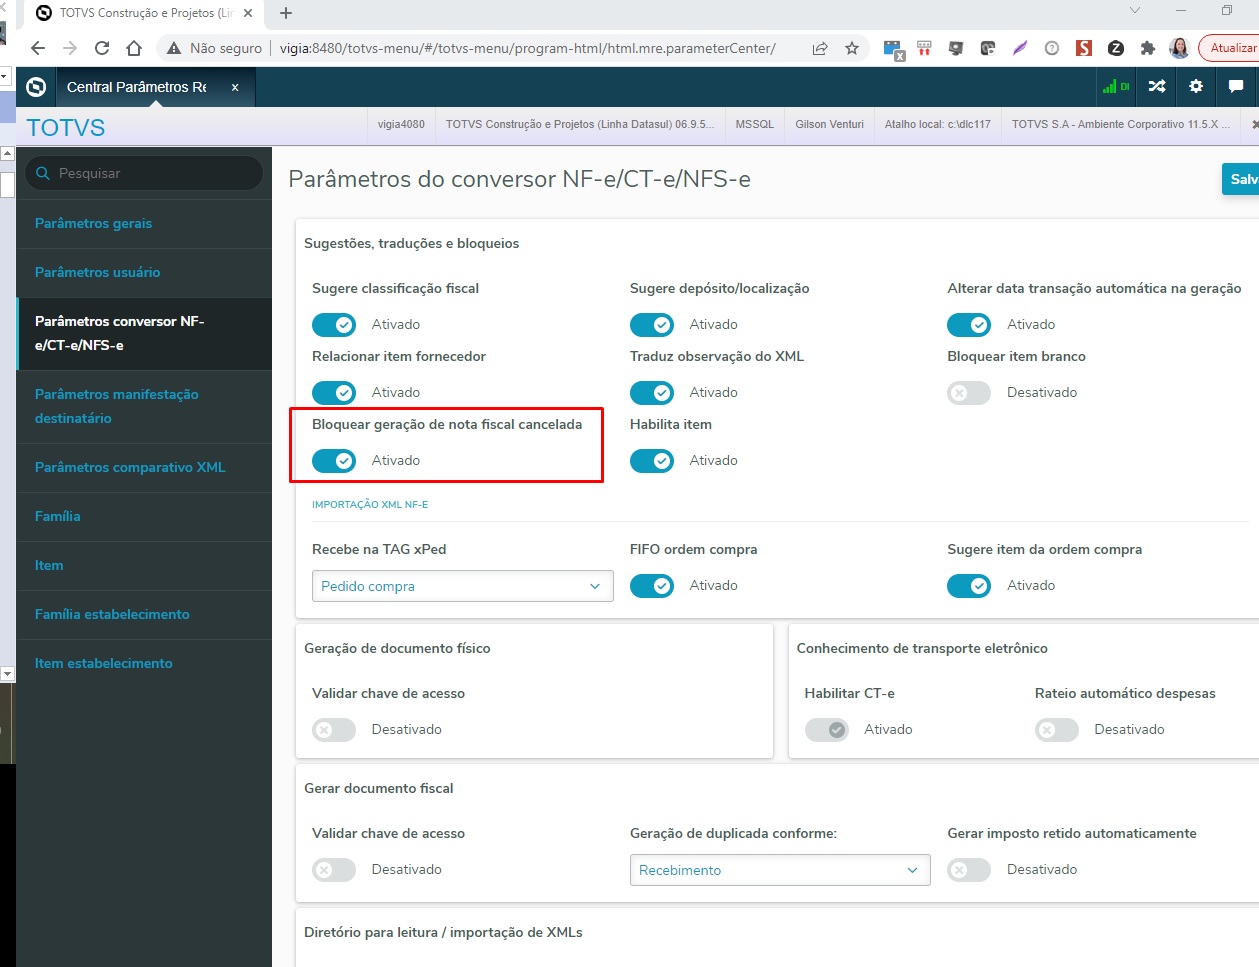Close the Central Parâmetros tab
1259x967 pixels.
coord(235,87)
